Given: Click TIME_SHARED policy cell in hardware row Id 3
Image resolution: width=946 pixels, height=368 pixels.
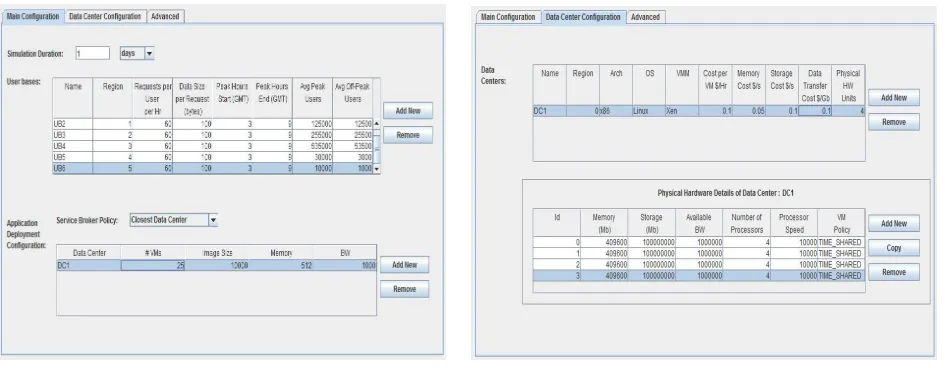Looking at the screenshot, I should coord(841,276).
